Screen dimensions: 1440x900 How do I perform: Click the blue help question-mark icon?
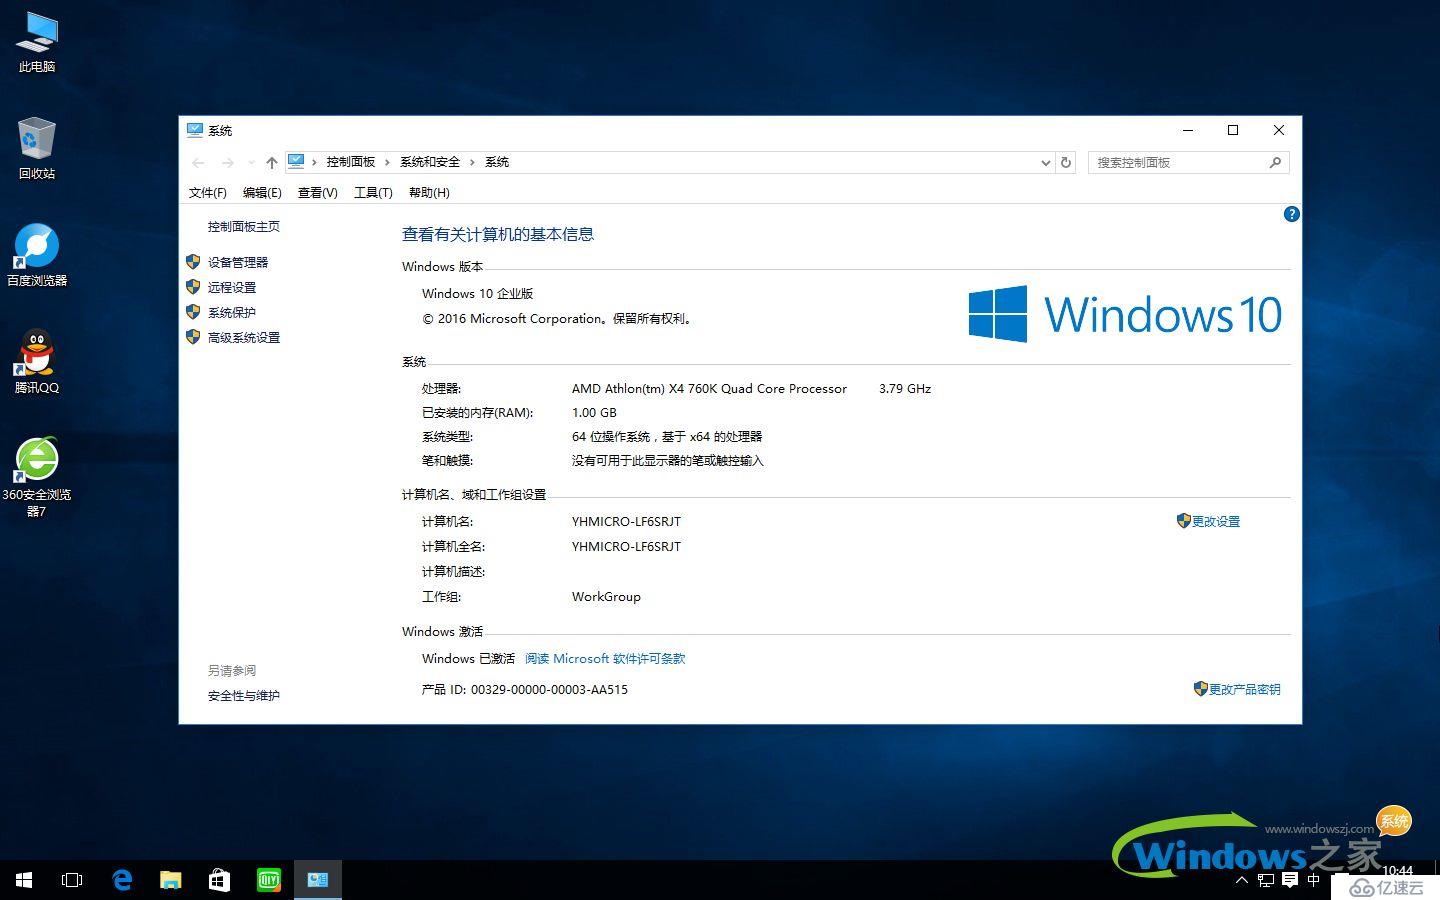1291,214
